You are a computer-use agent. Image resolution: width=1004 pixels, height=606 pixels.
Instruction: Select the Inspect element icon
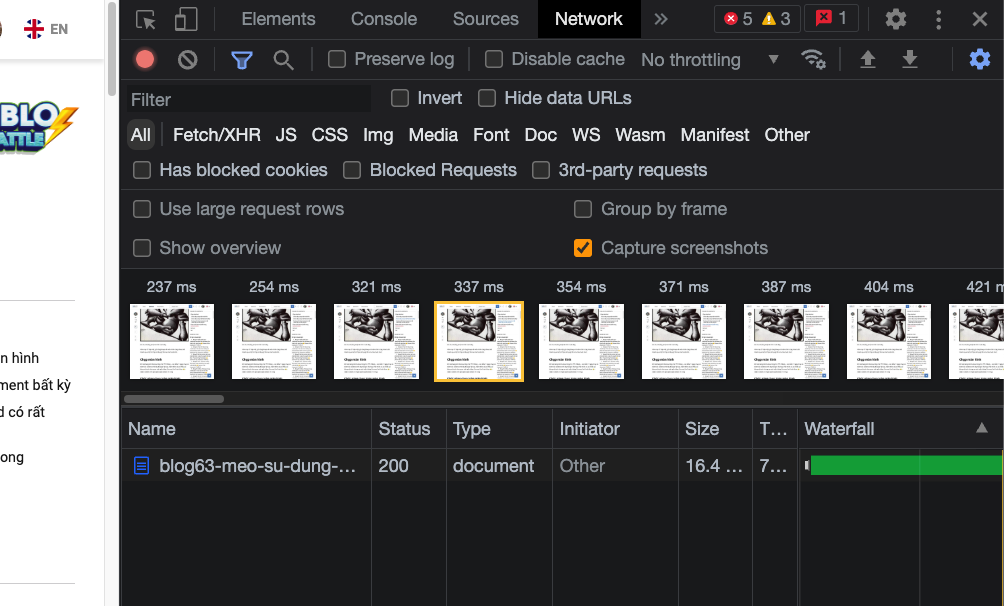pos(145,19)
